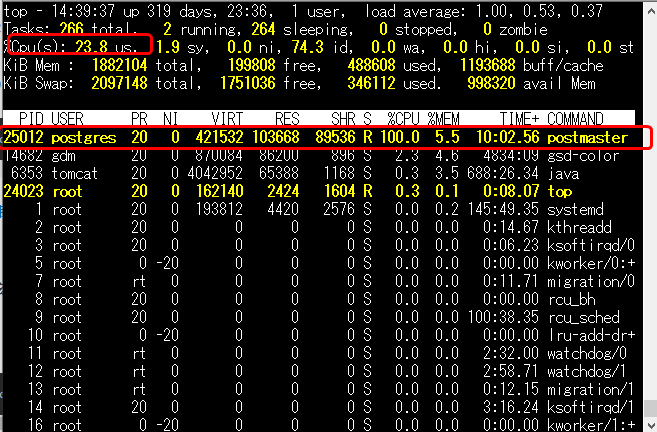The width and height of the screenshot is (657, 432).
Task: Click the 1193688 buff/cache value
Action: [x=488, y=65]
